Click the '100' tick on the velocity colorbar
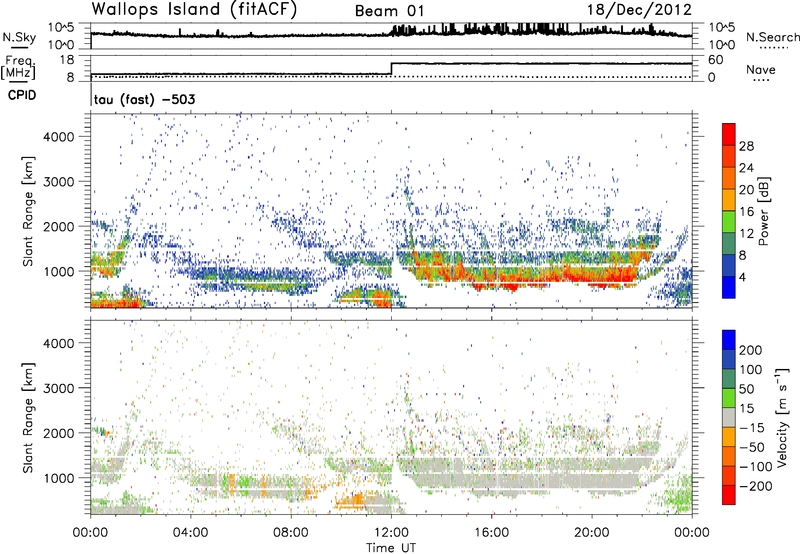Screen dimensions: 800x554 pyautogui.click(x=751, y=370)
